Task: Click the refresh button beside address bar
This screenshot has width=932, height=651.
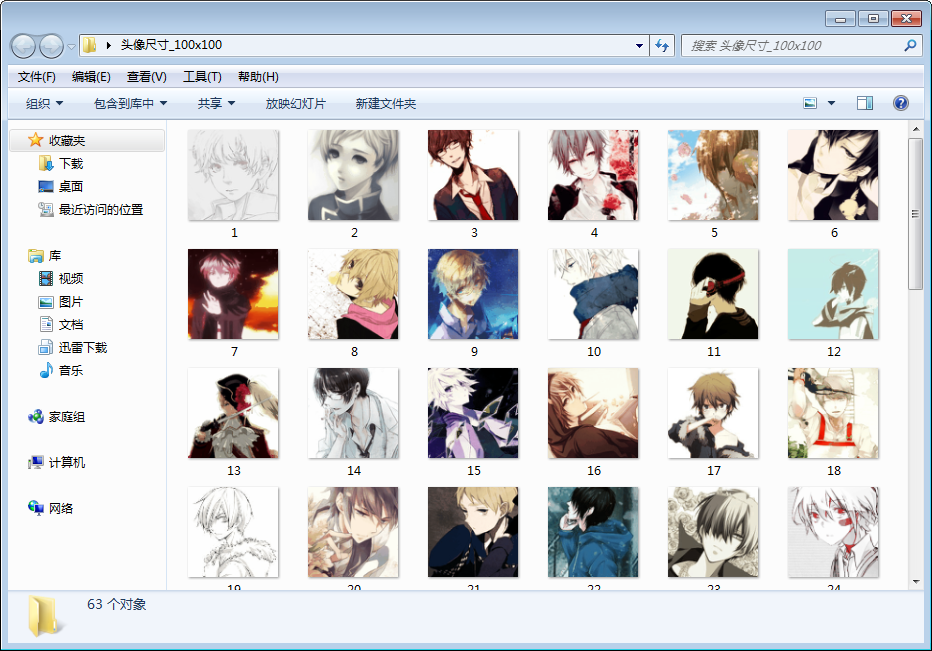Action: tap(661, 45)
